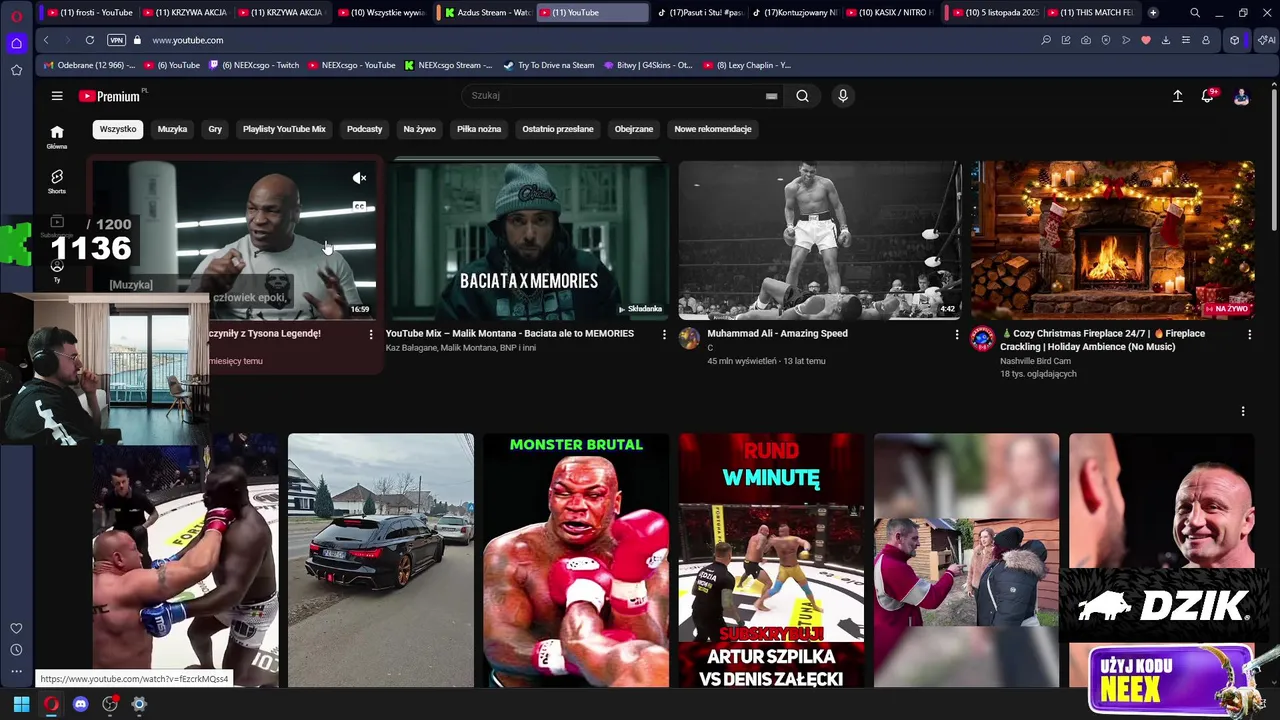Screen dimensions: 1280x720
Task: Open a new browser tab with plus
Action: pyautogui.click(x=1153, y=13)
